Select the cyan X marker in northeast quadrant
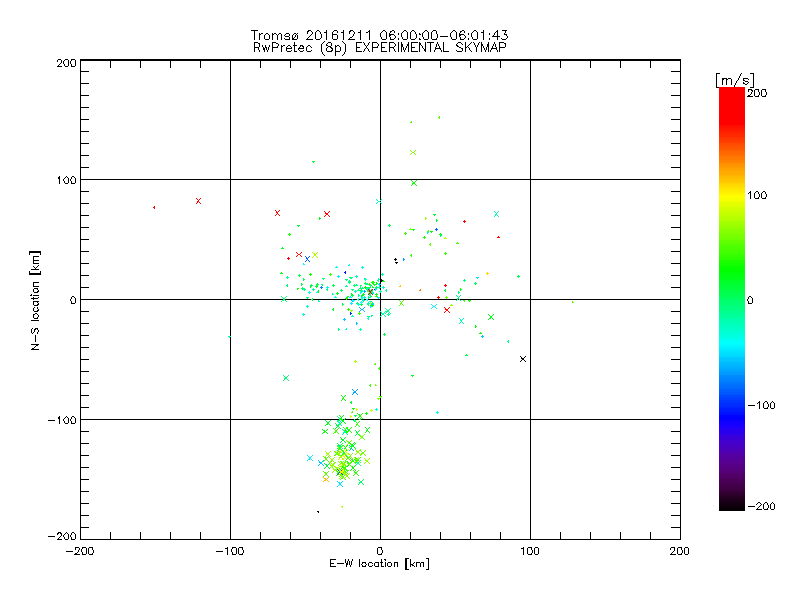Screen dimensions: 800x600 (x=496, y=214)
